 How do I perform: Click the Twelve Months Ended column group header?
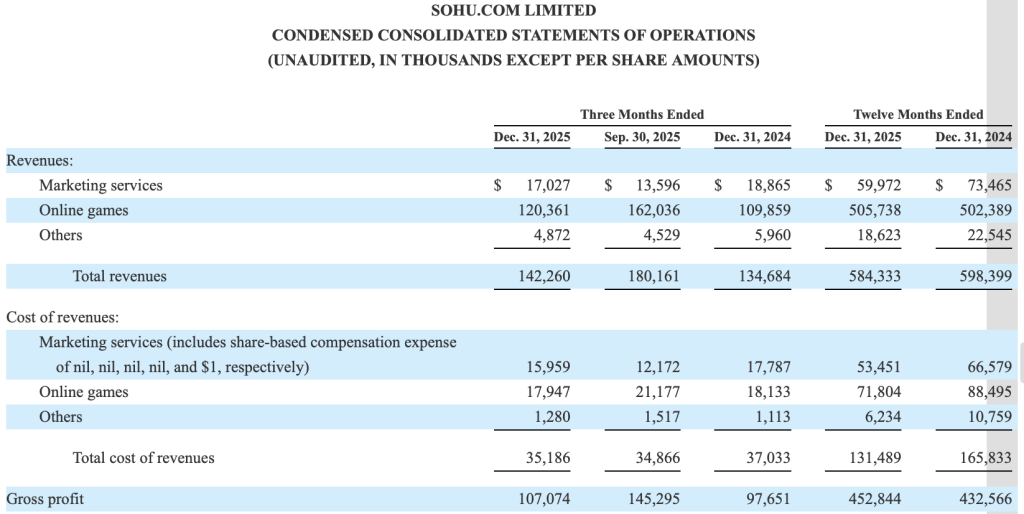917,115
